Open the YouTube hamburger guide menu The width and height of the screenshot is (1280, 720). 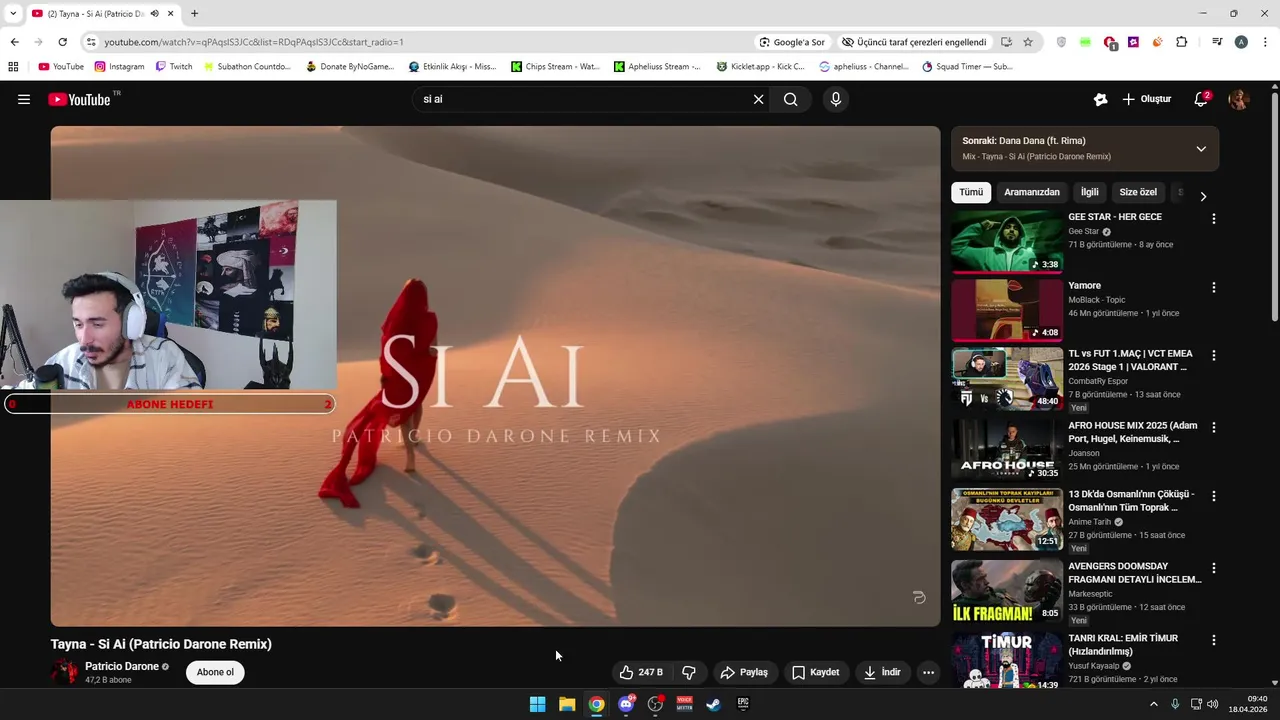[x=24, y=99]
